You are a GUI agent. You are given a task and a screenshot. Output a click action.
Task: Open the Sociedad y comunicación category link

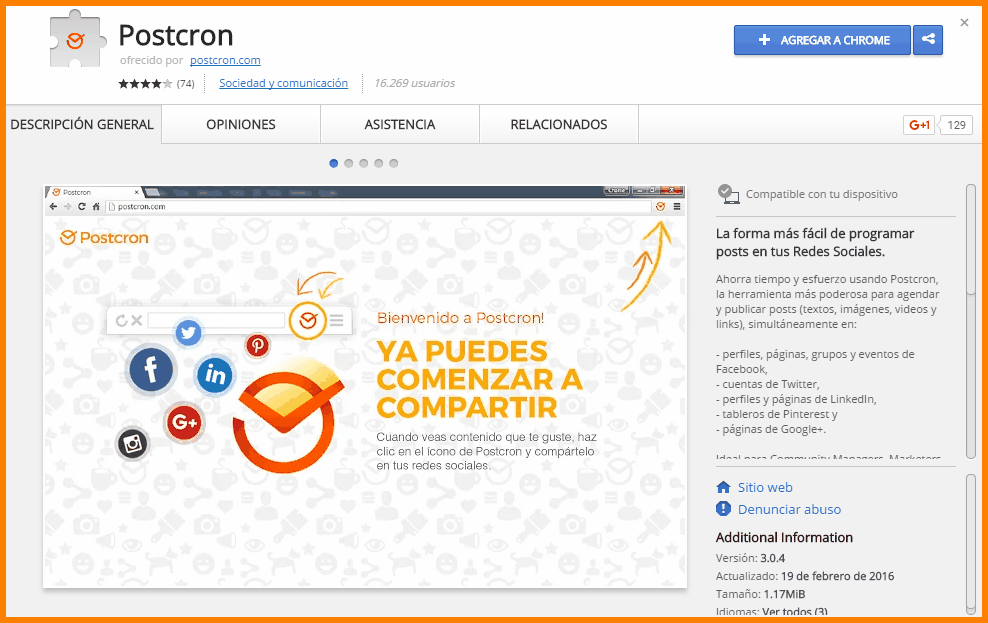[284, 83]
